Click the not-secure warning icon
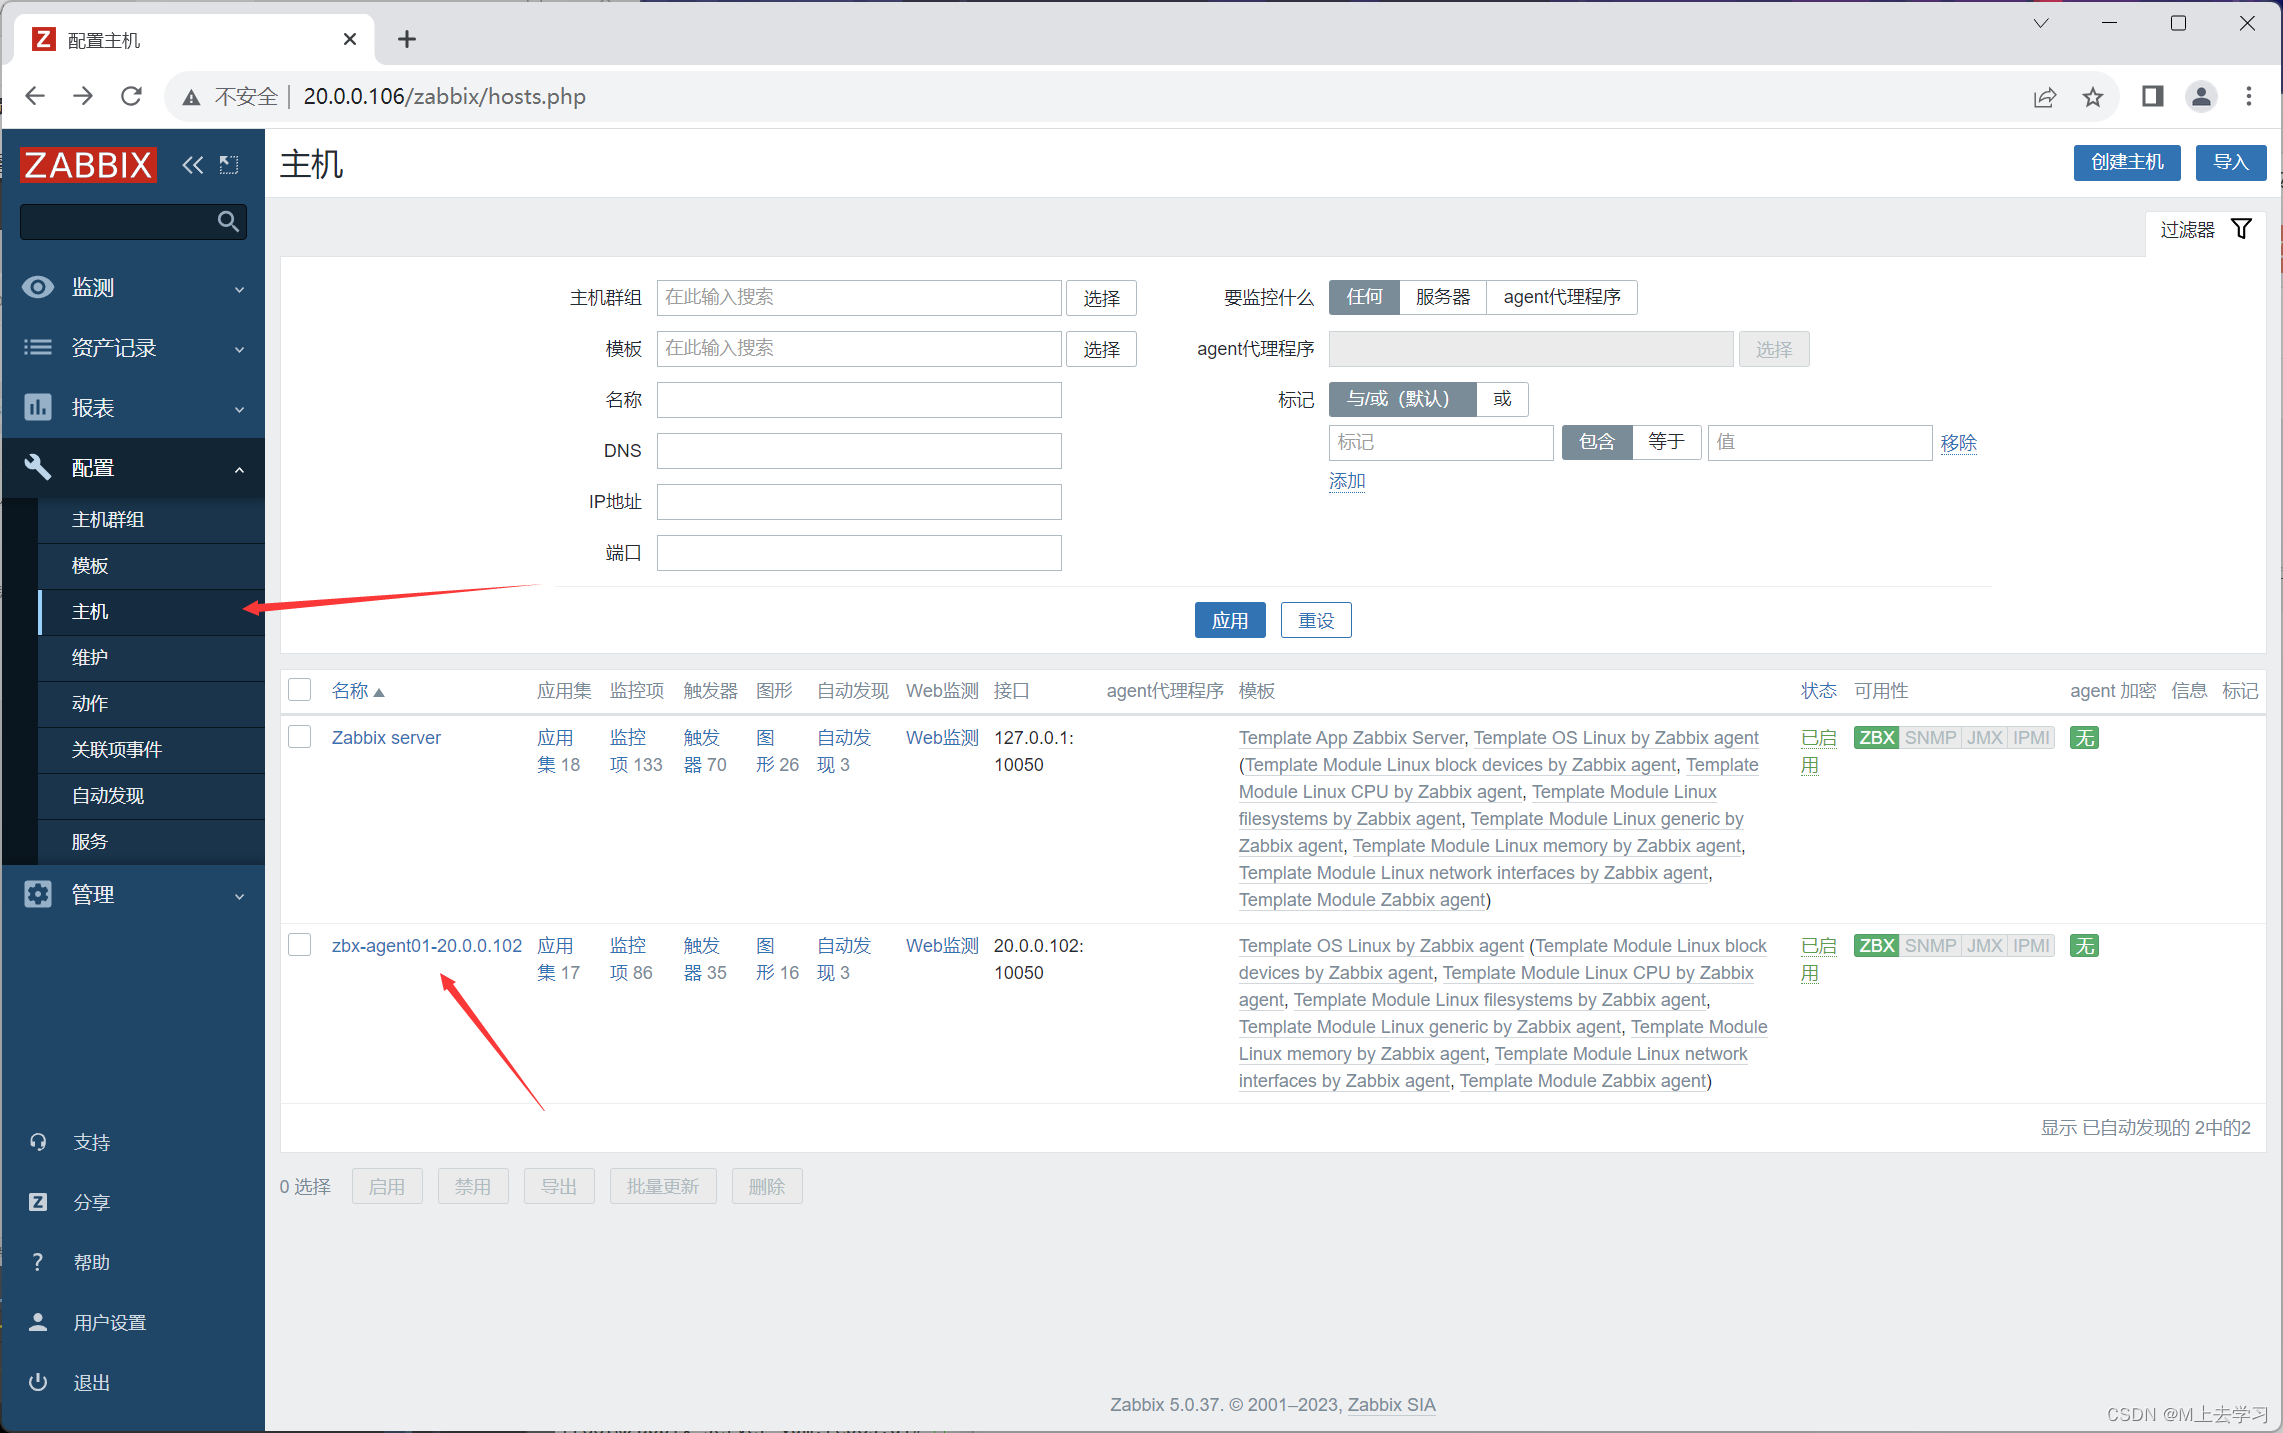The height and width of the screenshot is (1433, 2283). [x=191, y=97]
